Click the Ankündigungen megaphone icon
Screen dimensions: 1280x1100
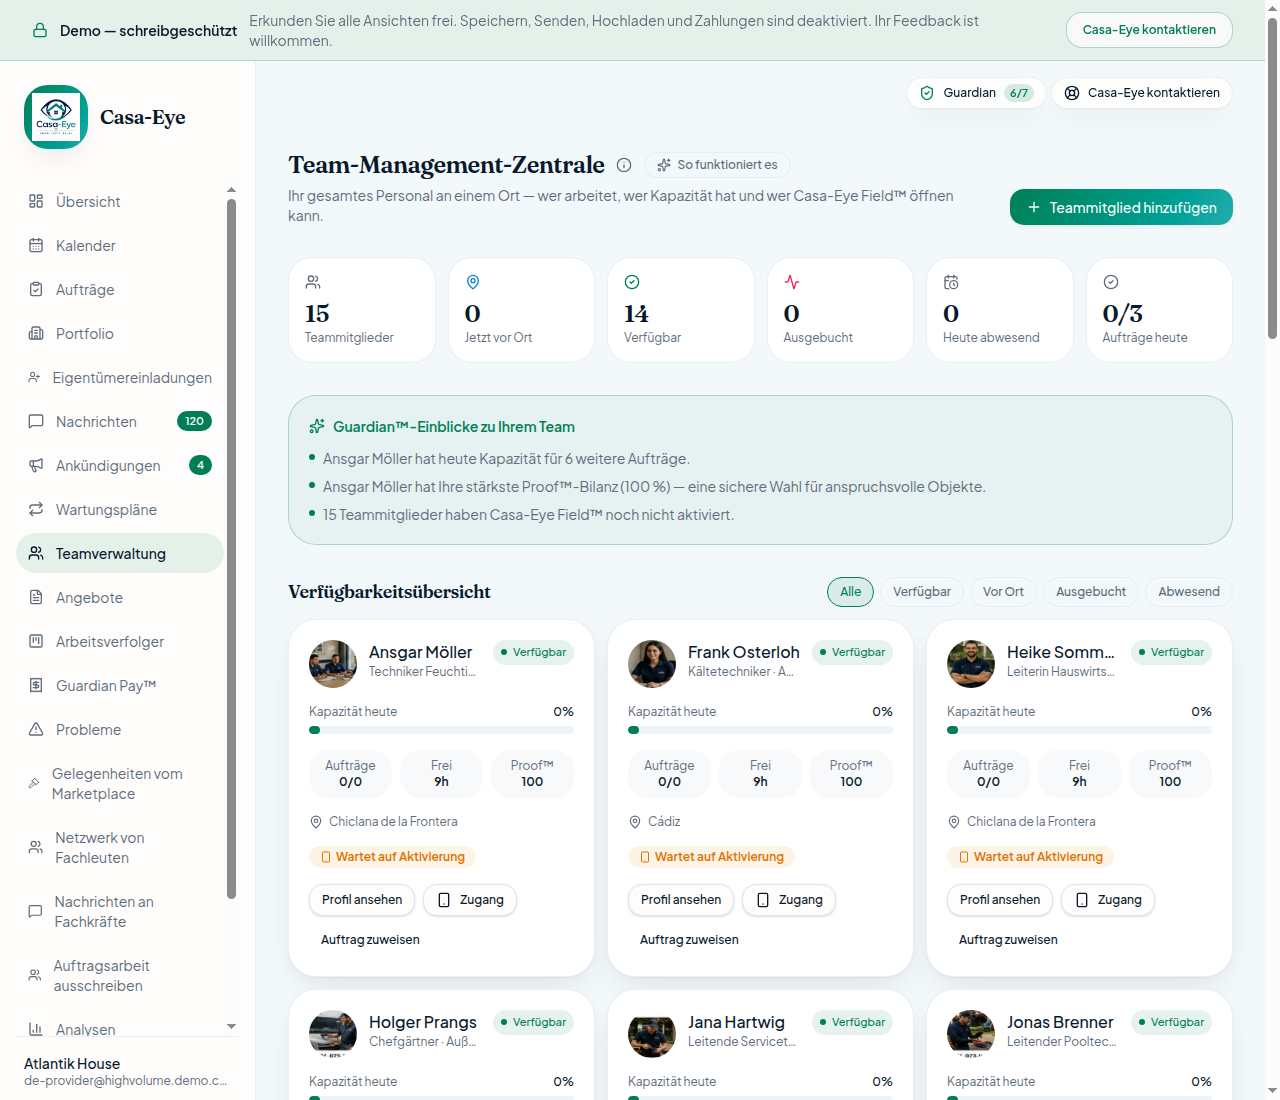pyautogui.click(x=36, y=465)
